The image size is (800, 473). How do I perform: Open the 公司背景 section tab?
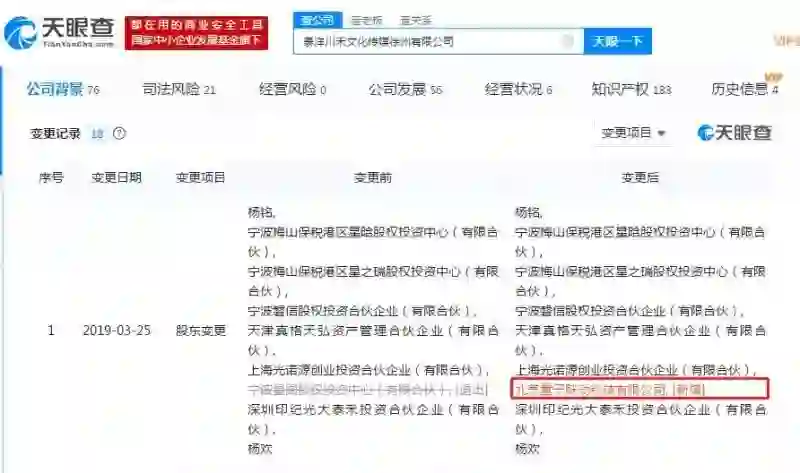coord(63,90)
